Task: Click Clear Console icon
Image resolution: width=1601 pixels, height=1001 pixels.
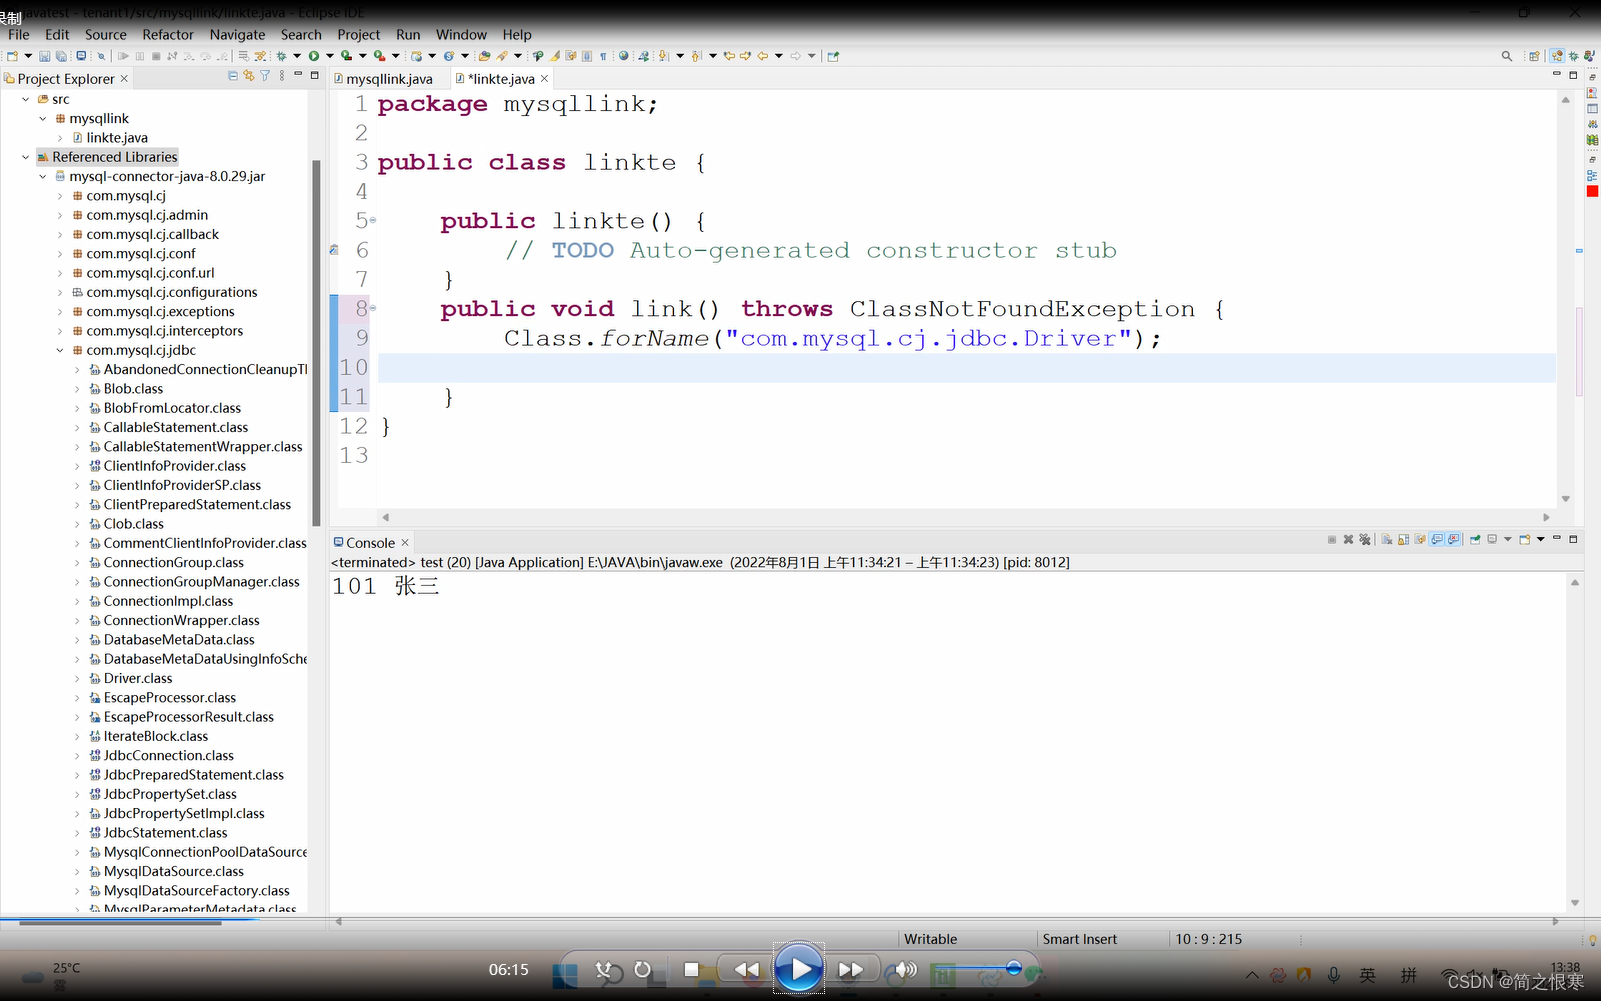Action: (x=1387, y=539)
